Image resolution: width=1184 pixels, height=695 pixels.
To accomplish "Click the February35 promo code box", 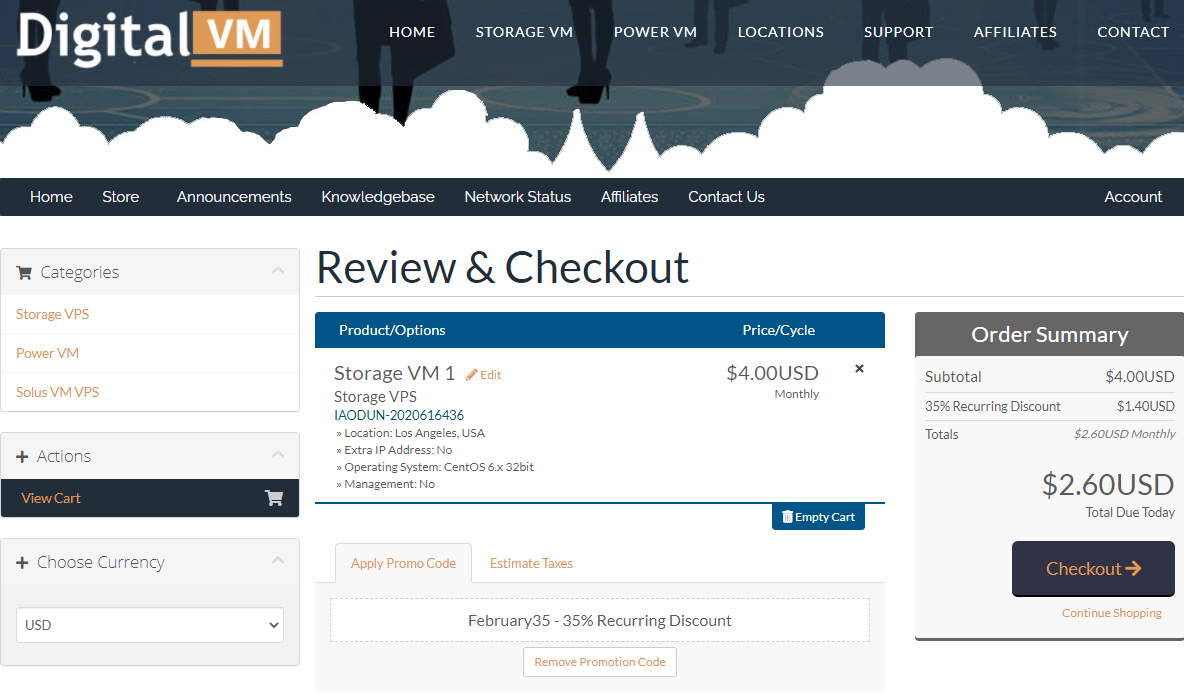I will click(600, 620).
